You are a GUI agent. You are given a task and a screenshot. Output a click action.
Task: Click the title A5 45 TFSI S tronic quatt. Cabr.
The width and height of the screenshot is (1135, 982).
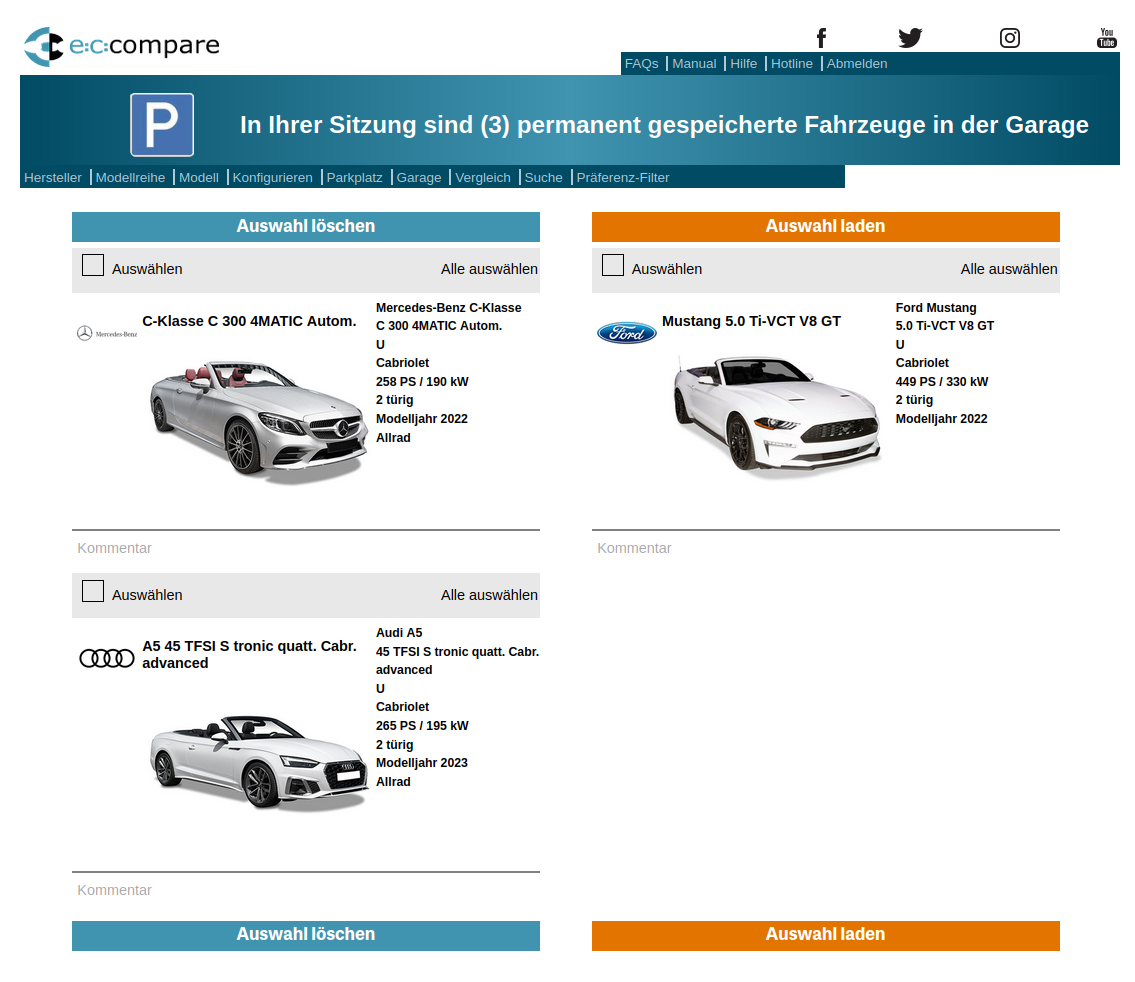[249, 646]
